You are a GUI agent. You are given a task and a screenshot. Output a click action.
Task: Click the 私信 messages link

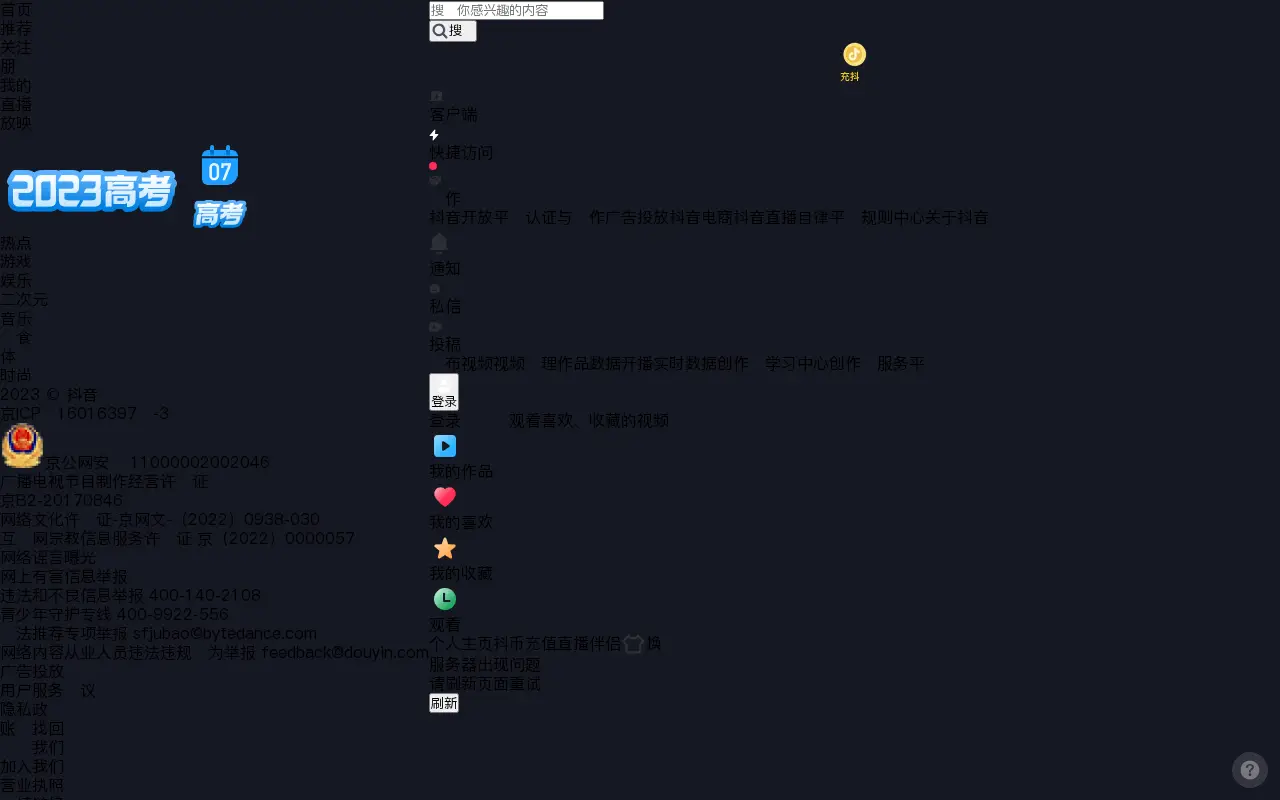[445, 306]
